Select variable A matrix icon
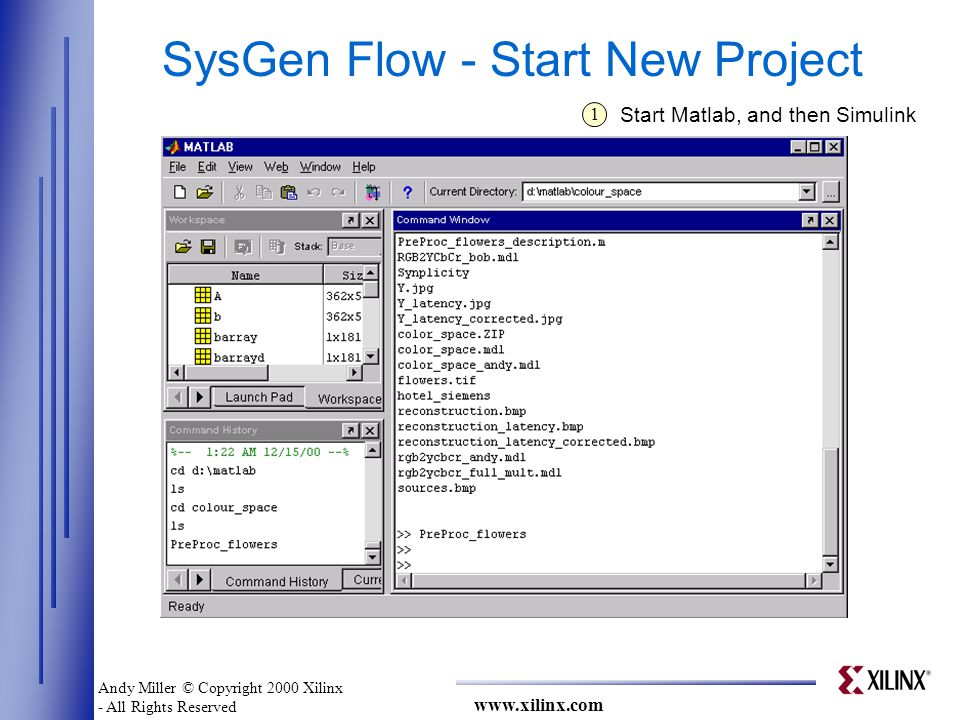The image size is (960, 720). (203, 296)
